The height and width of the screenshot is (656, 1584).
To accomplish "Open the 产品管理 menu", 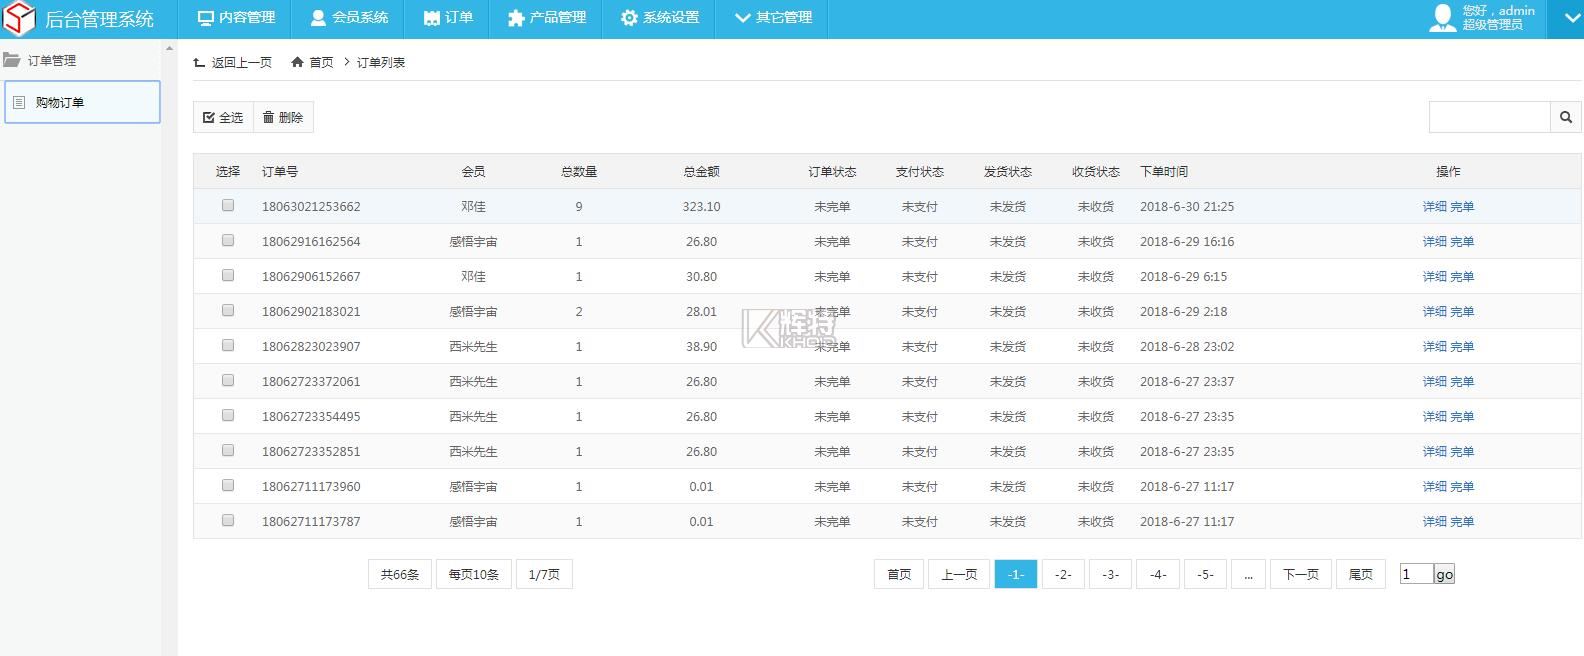I will [x=546, y=18].
